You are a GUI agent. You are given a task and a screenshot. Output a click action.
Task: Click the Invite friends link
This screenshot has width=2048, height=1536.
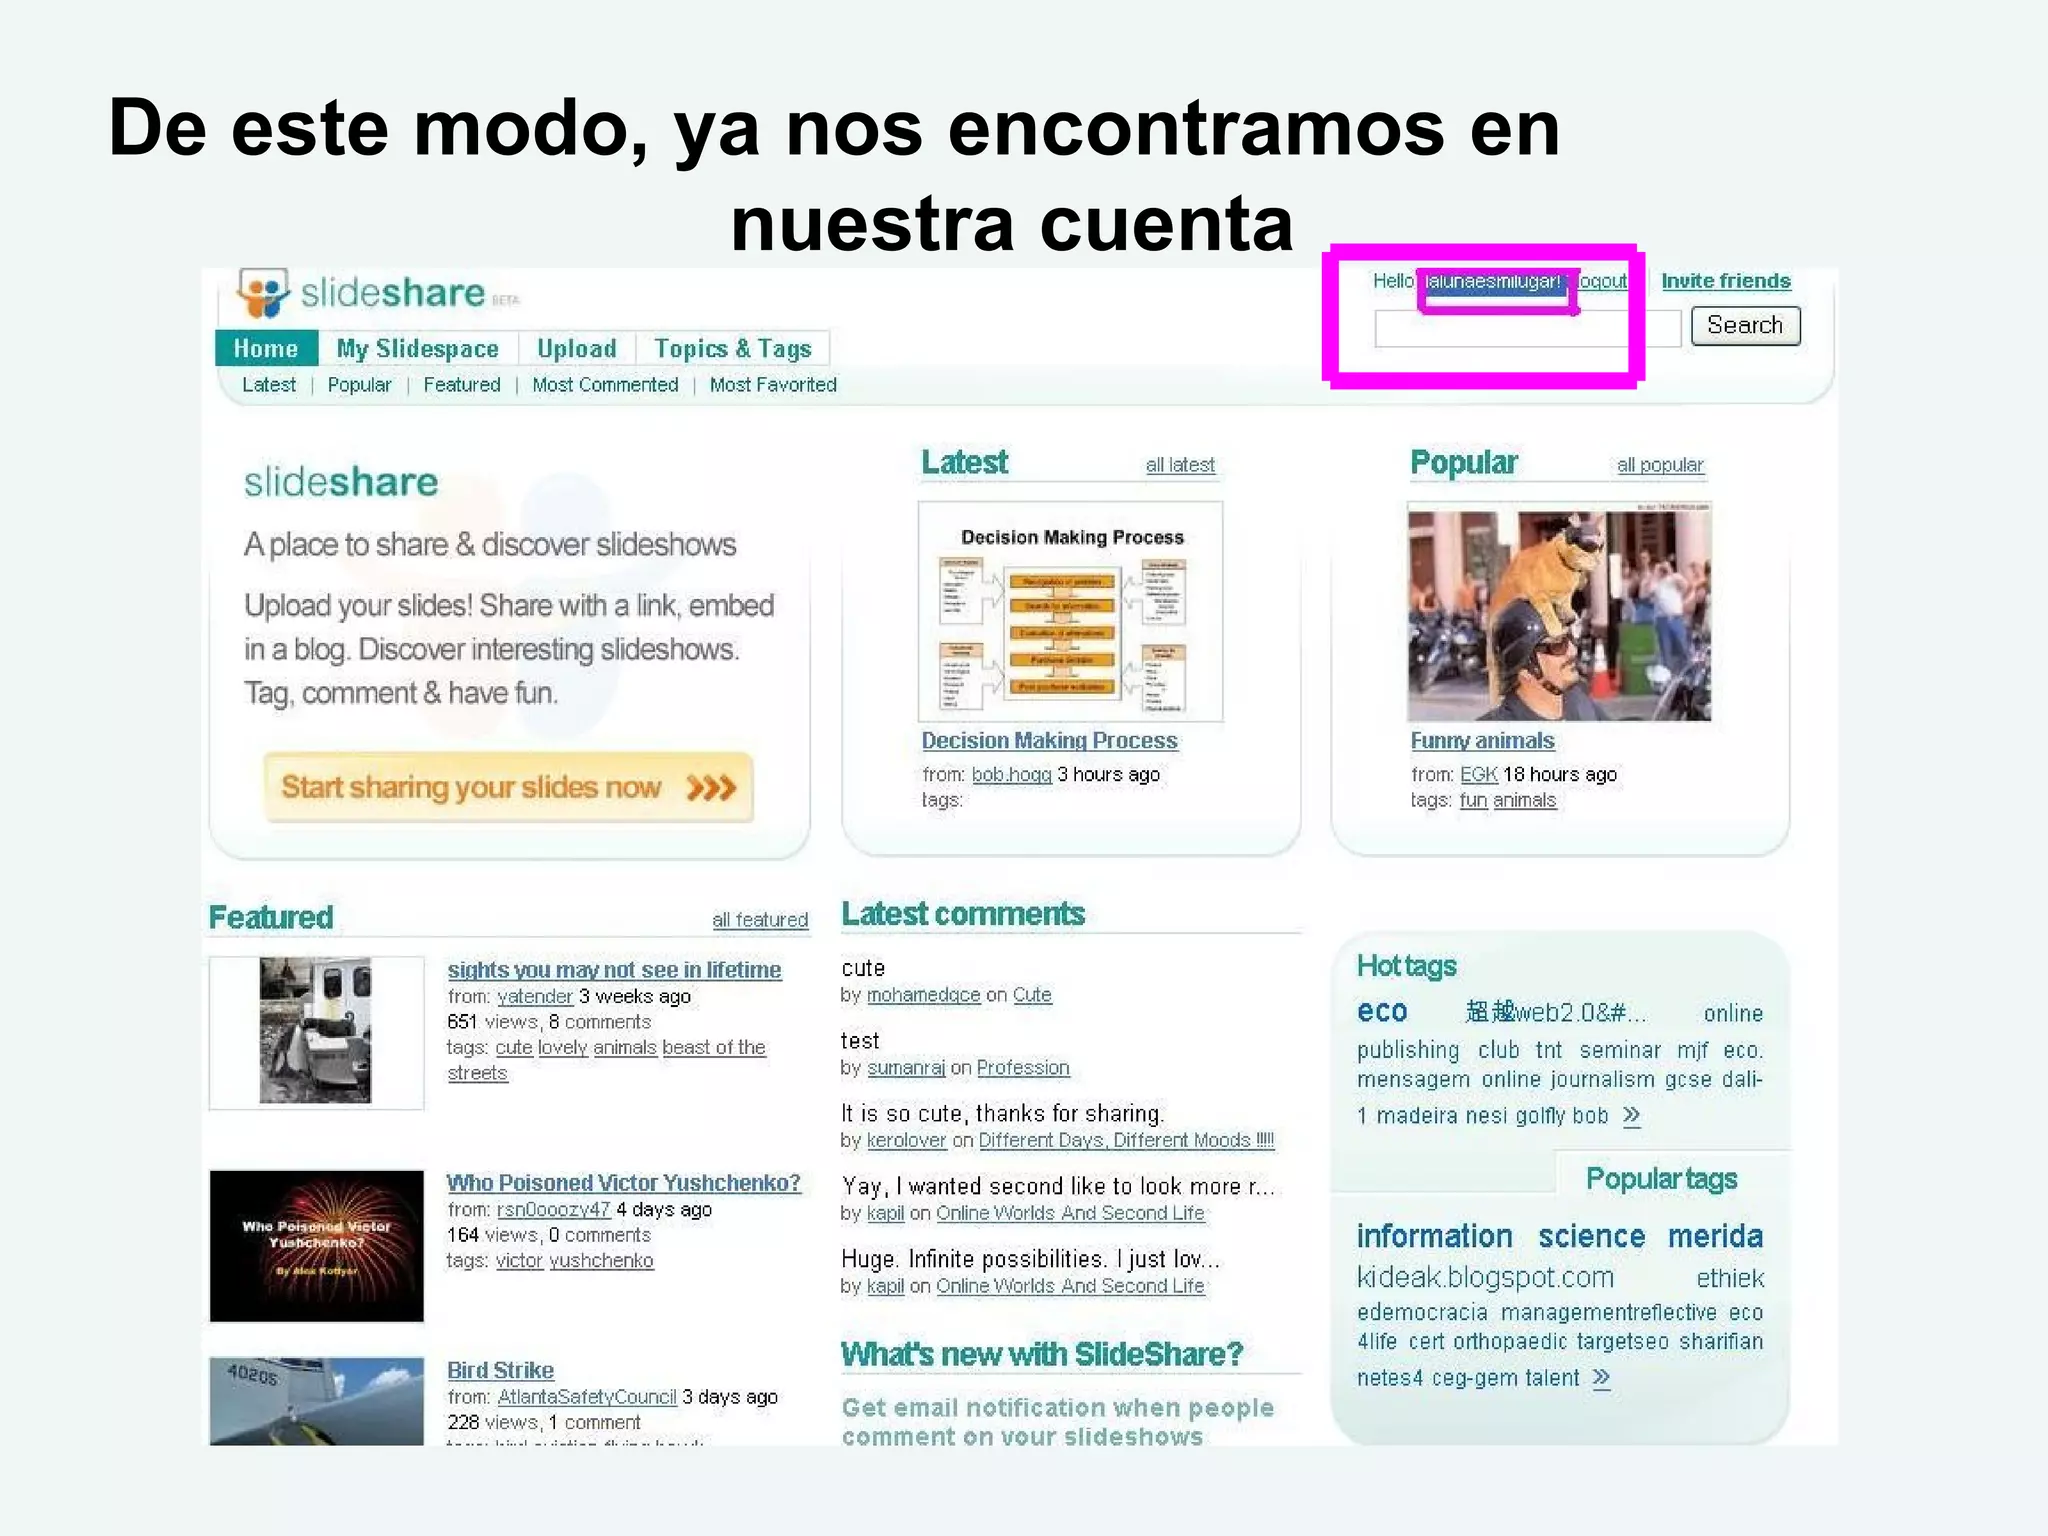coord(1726,281)
